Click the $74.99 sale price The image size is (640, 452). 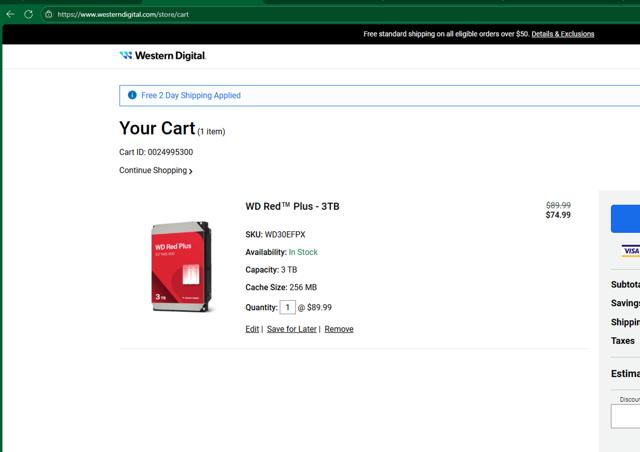(558, 215)
